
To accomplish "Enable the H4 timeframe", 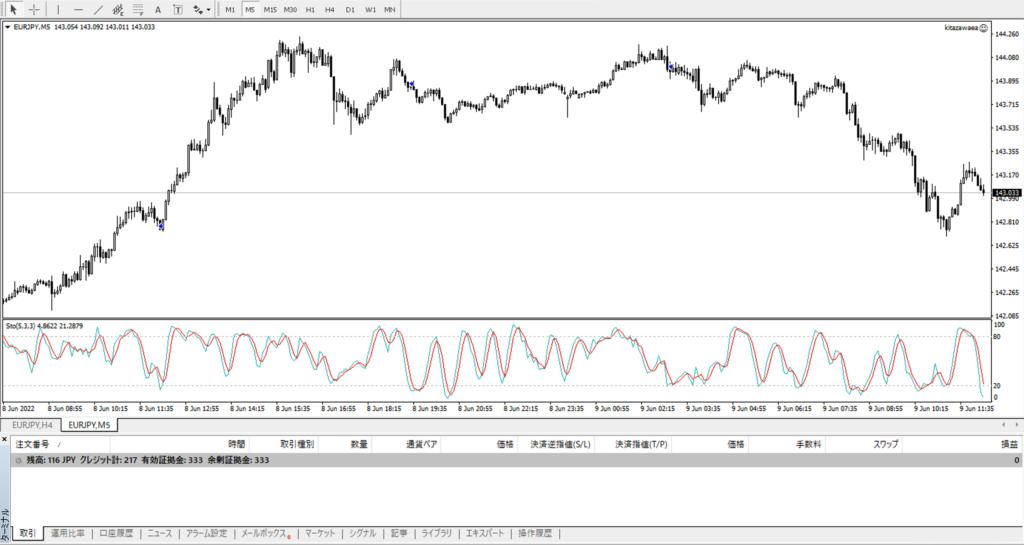I will (329, 9).
